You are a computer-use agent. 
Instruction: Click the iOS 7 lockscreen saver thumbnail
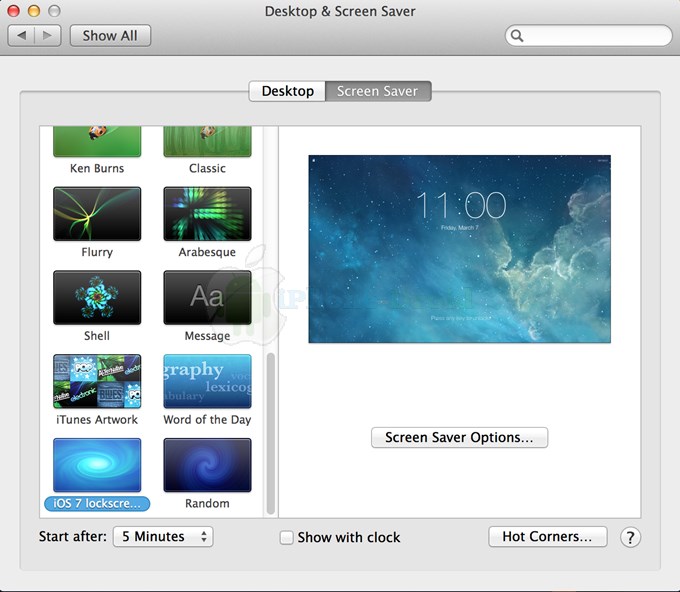(97, 465)
